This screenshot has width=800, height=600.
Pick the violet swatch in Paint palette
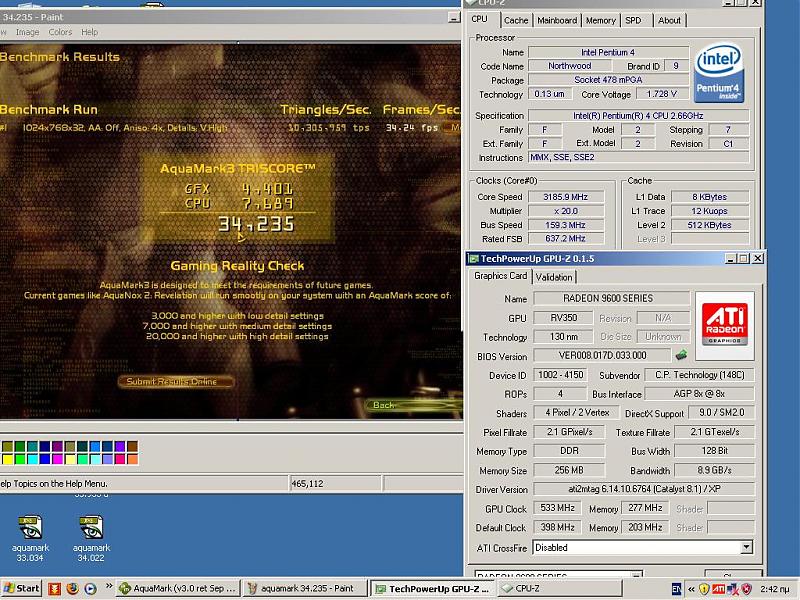(119, 447)
